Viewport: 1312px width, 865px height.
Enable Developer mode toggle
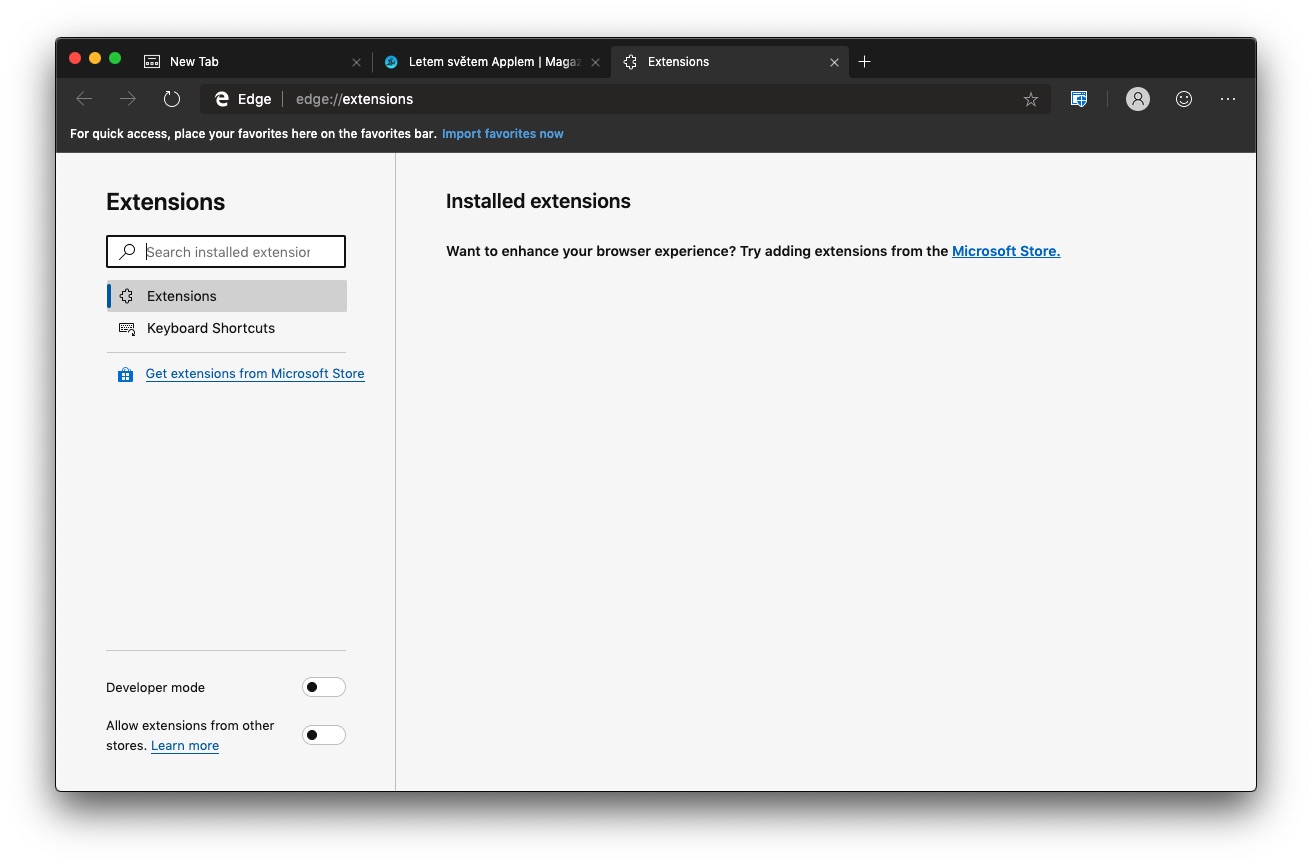(324, 687)
